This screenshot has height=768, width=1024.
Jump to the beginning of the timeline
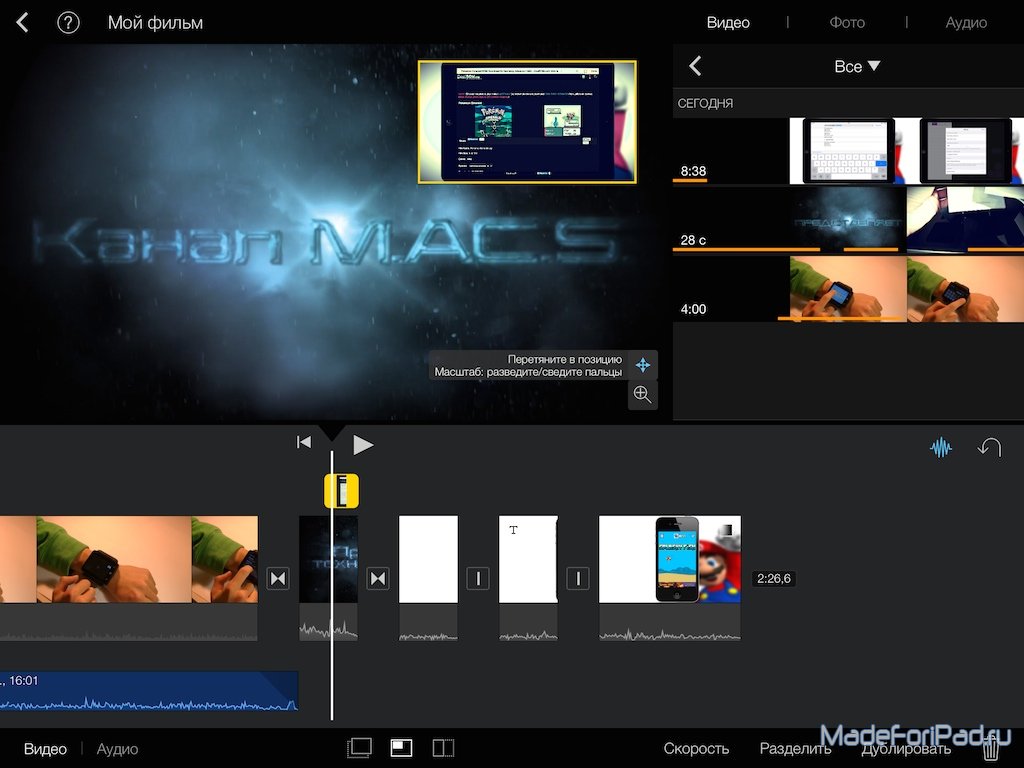[x=304, y=443]
